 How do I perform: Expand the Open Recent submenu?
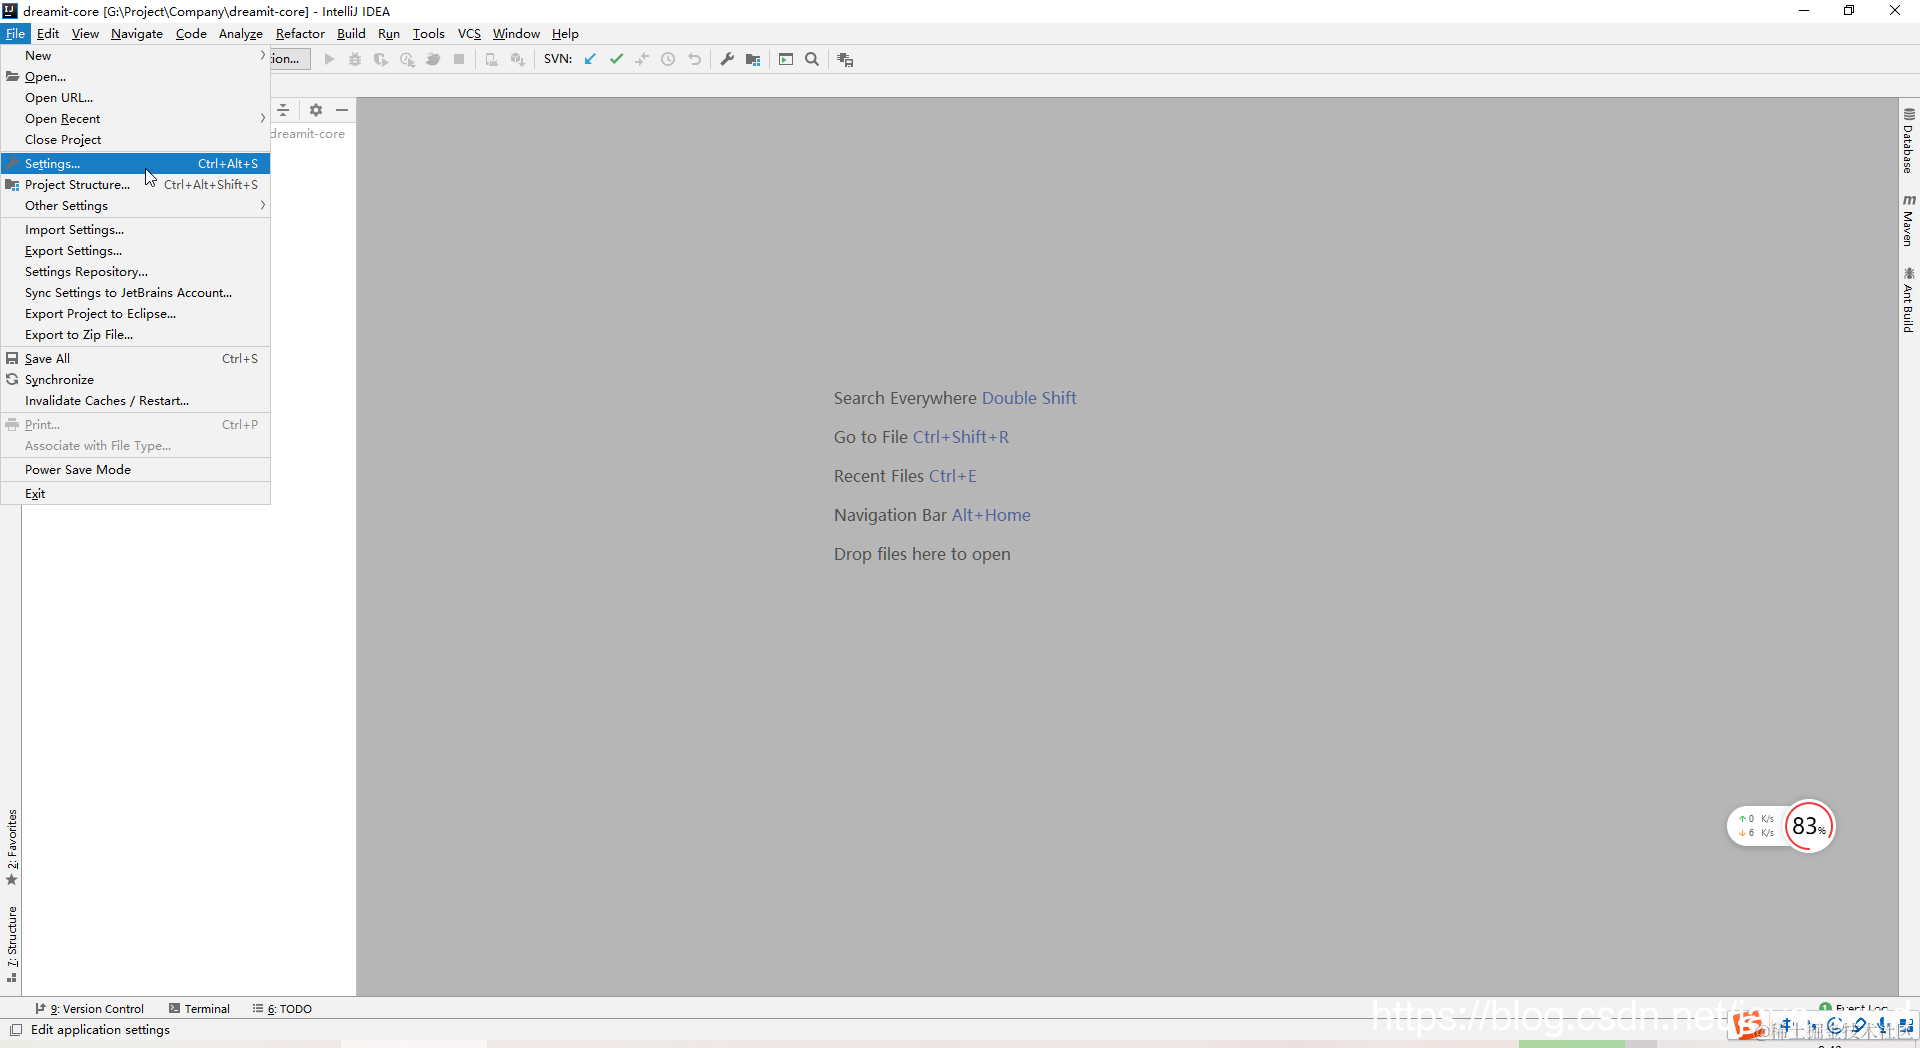[x=136, y=119]
